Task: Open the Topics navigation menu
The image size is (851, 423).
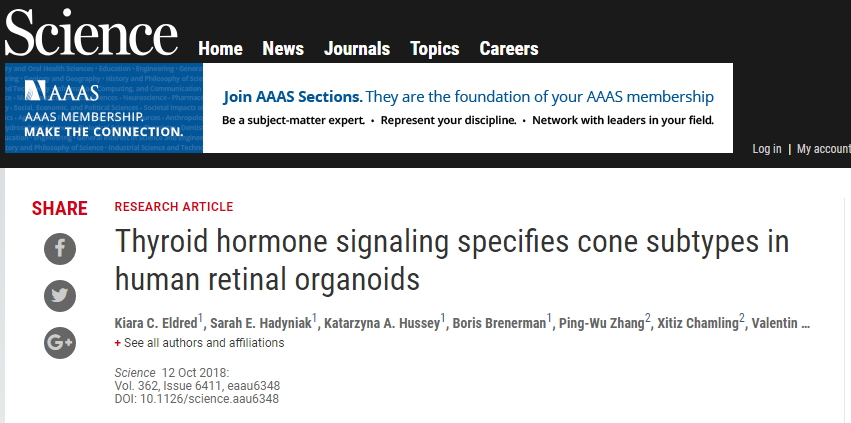Action: point(435,49)
